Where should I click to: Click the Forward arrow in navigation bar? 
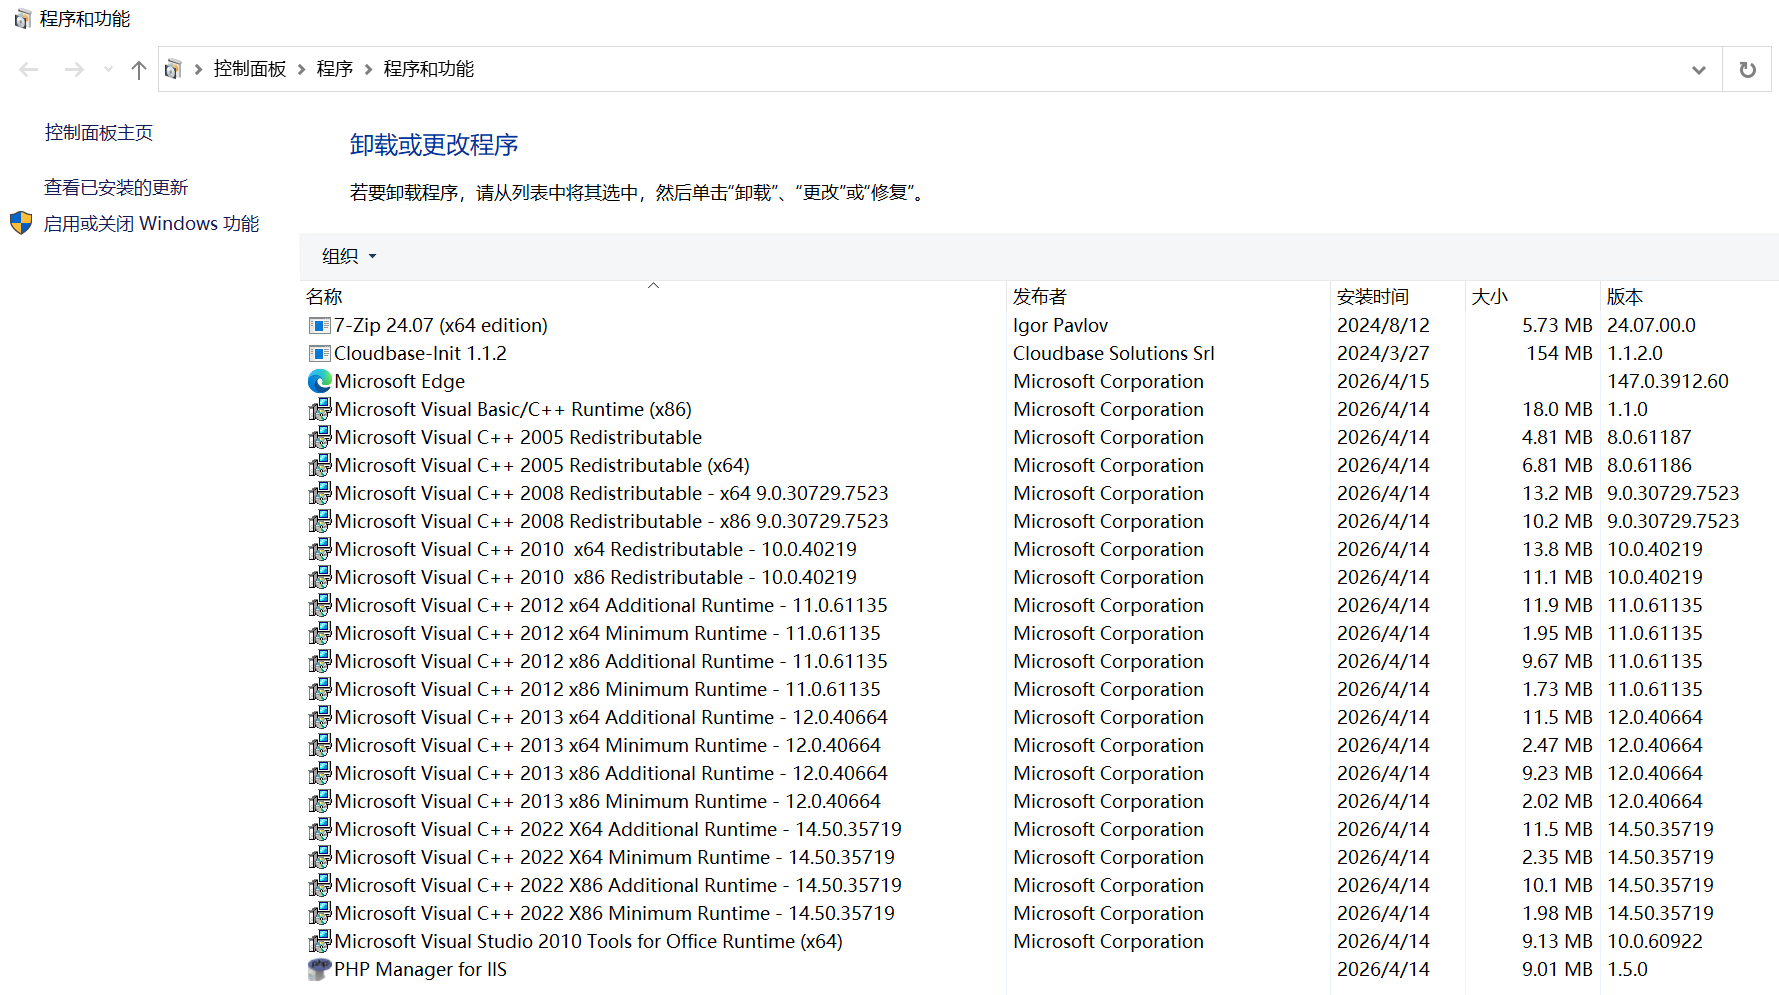coord(74,69)
